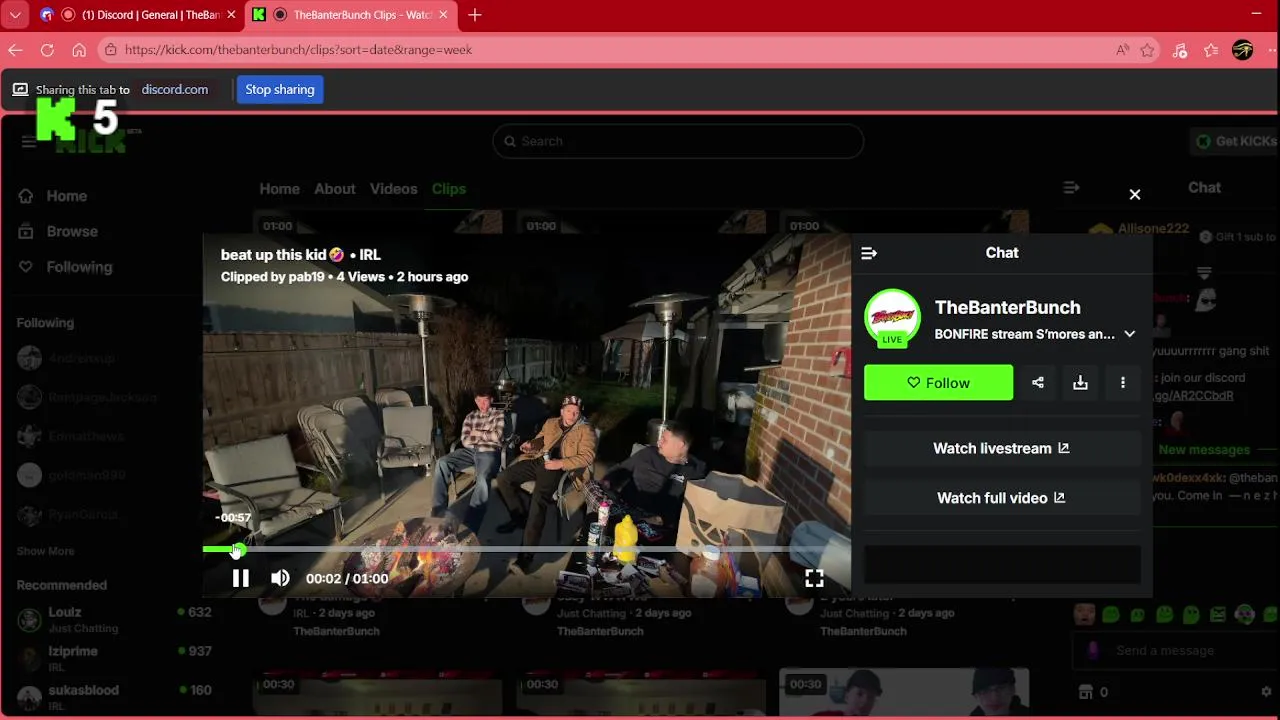Open browser extensions icon
The image size is (1280, 720).
coord(1180,50)
